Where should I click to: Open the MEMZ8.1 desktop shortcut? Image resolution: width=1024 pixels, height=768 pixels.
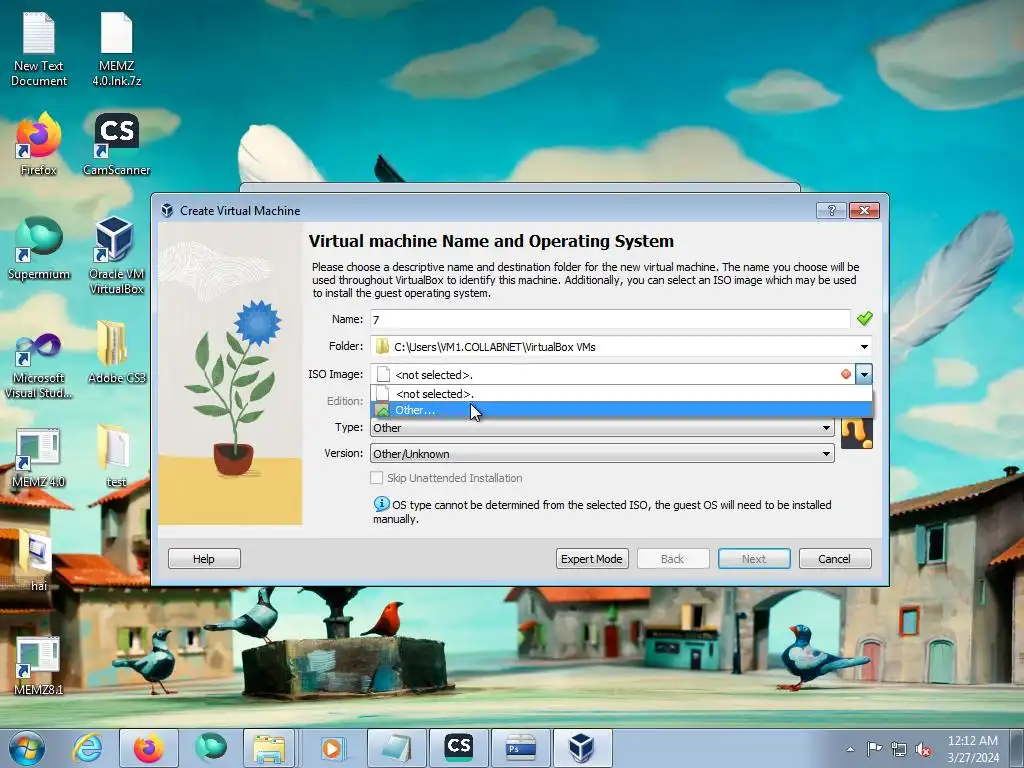click(39, 664)
